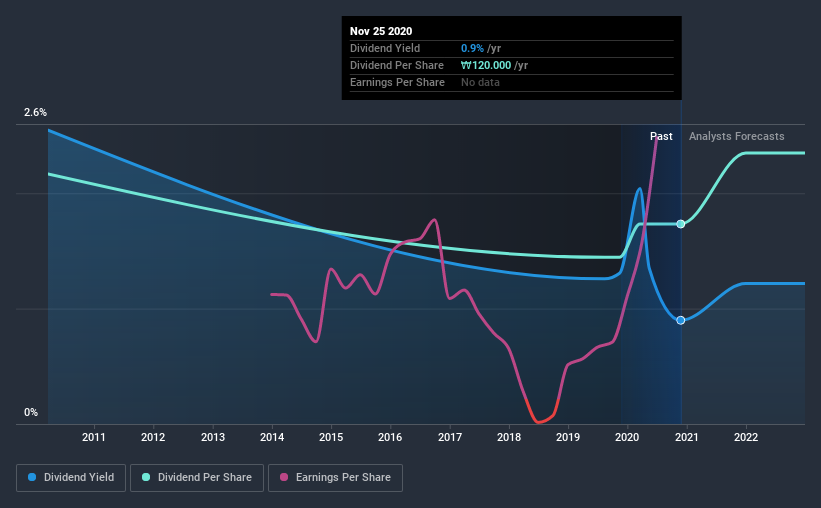This screenshot has width=821, height=508.
Task: Click the 2.6% y-axis label
Action: [x=35, y=113]
